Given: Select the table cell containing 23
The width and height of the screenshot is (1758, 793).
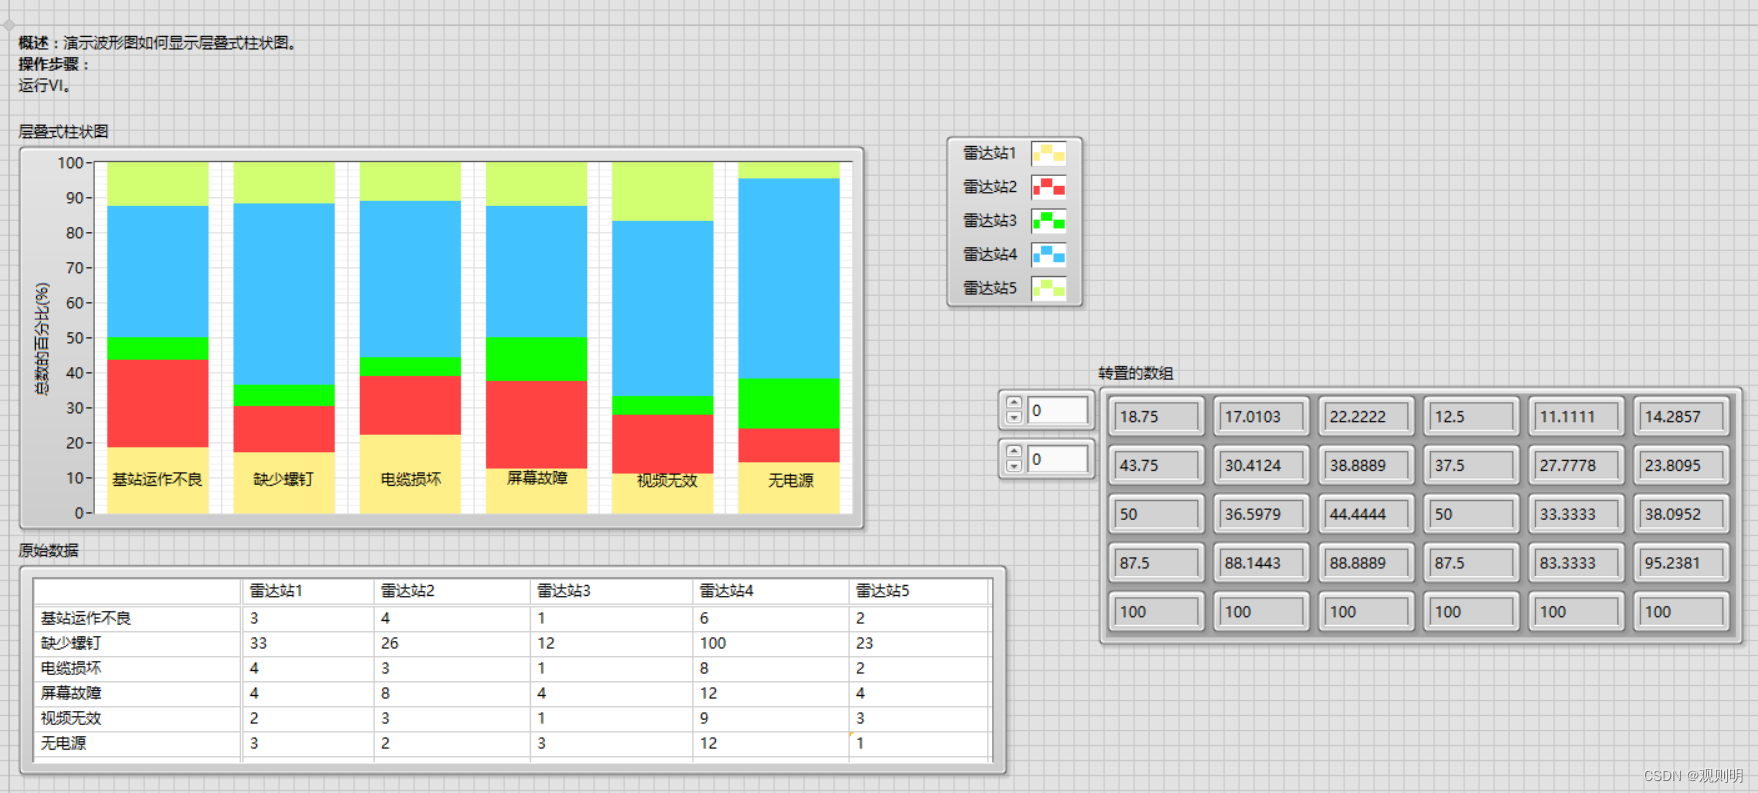Looking at the screenshot, I should pyautogui.click(x=919, y=643).
